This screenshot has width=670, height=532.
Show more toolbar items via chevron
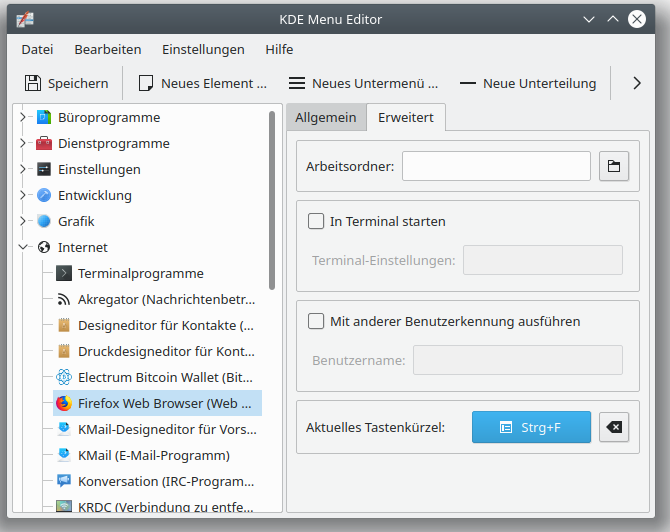tap(637, 83)
